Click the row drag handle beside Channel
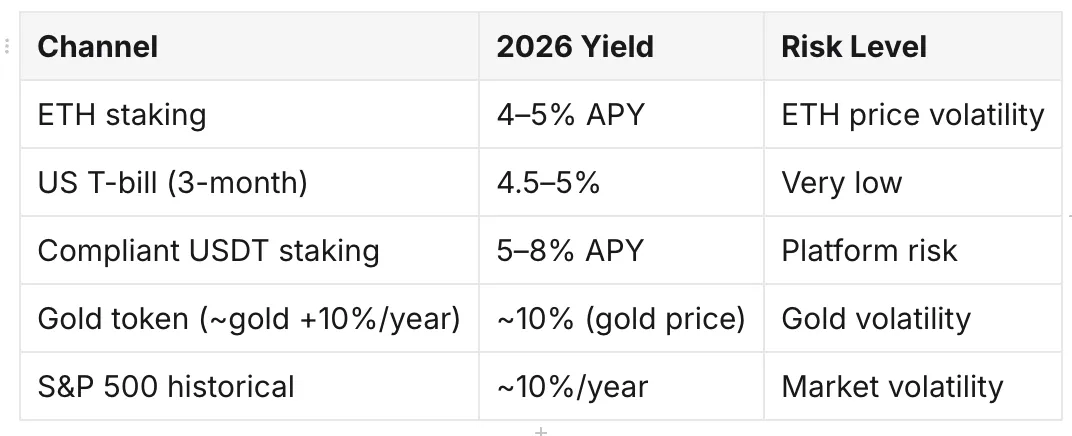This screenshot has height=436, width=1072. pos(7,46)
